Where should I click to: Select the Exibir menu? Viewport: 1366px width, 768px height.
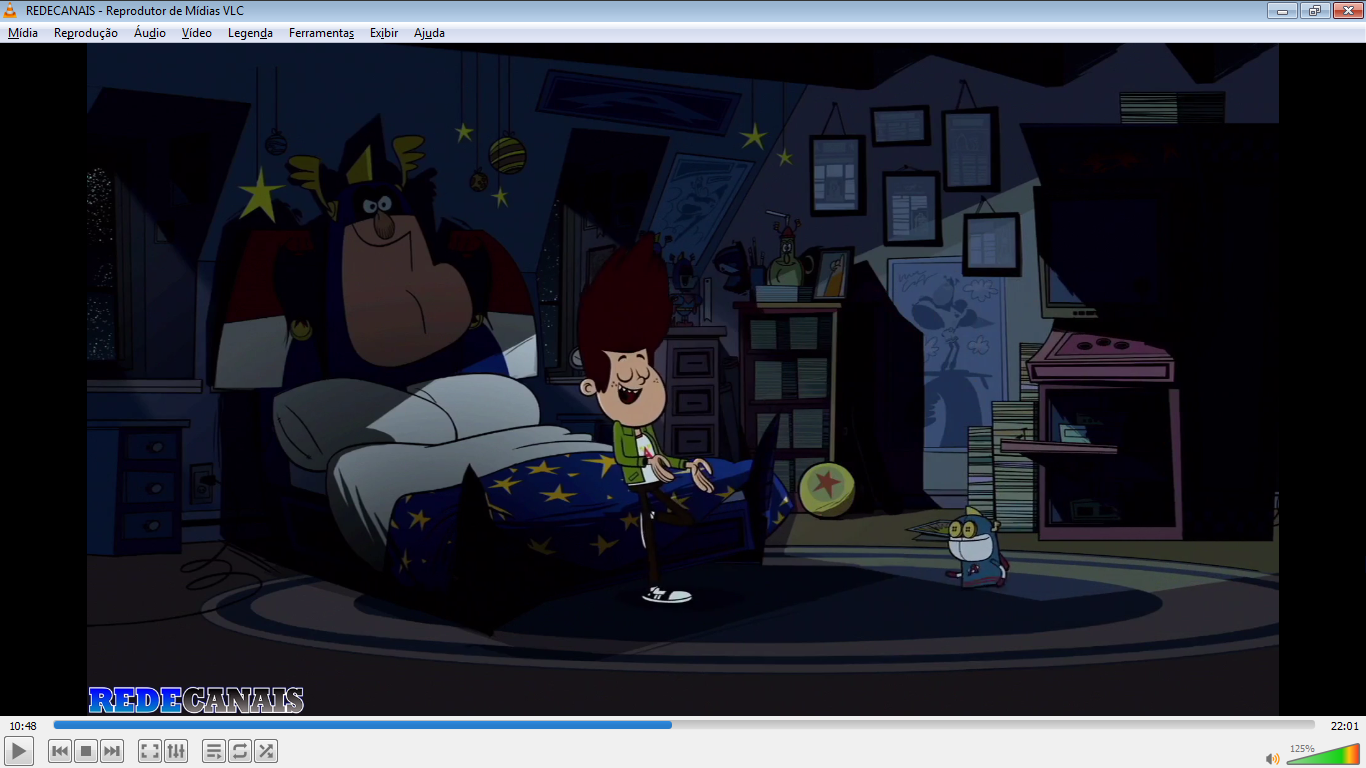coord(384,33)
